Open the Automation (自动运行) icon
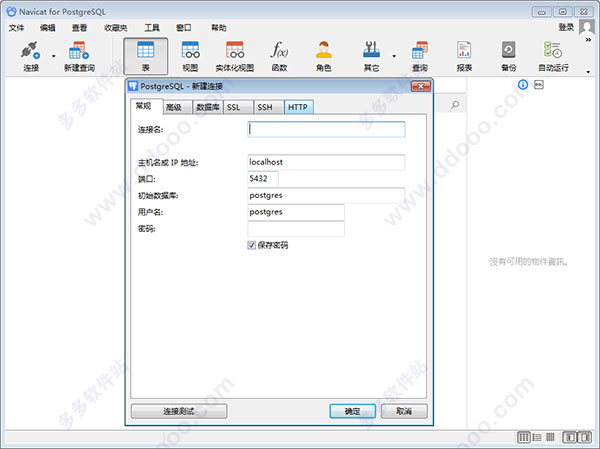 (x=553, y=50)
